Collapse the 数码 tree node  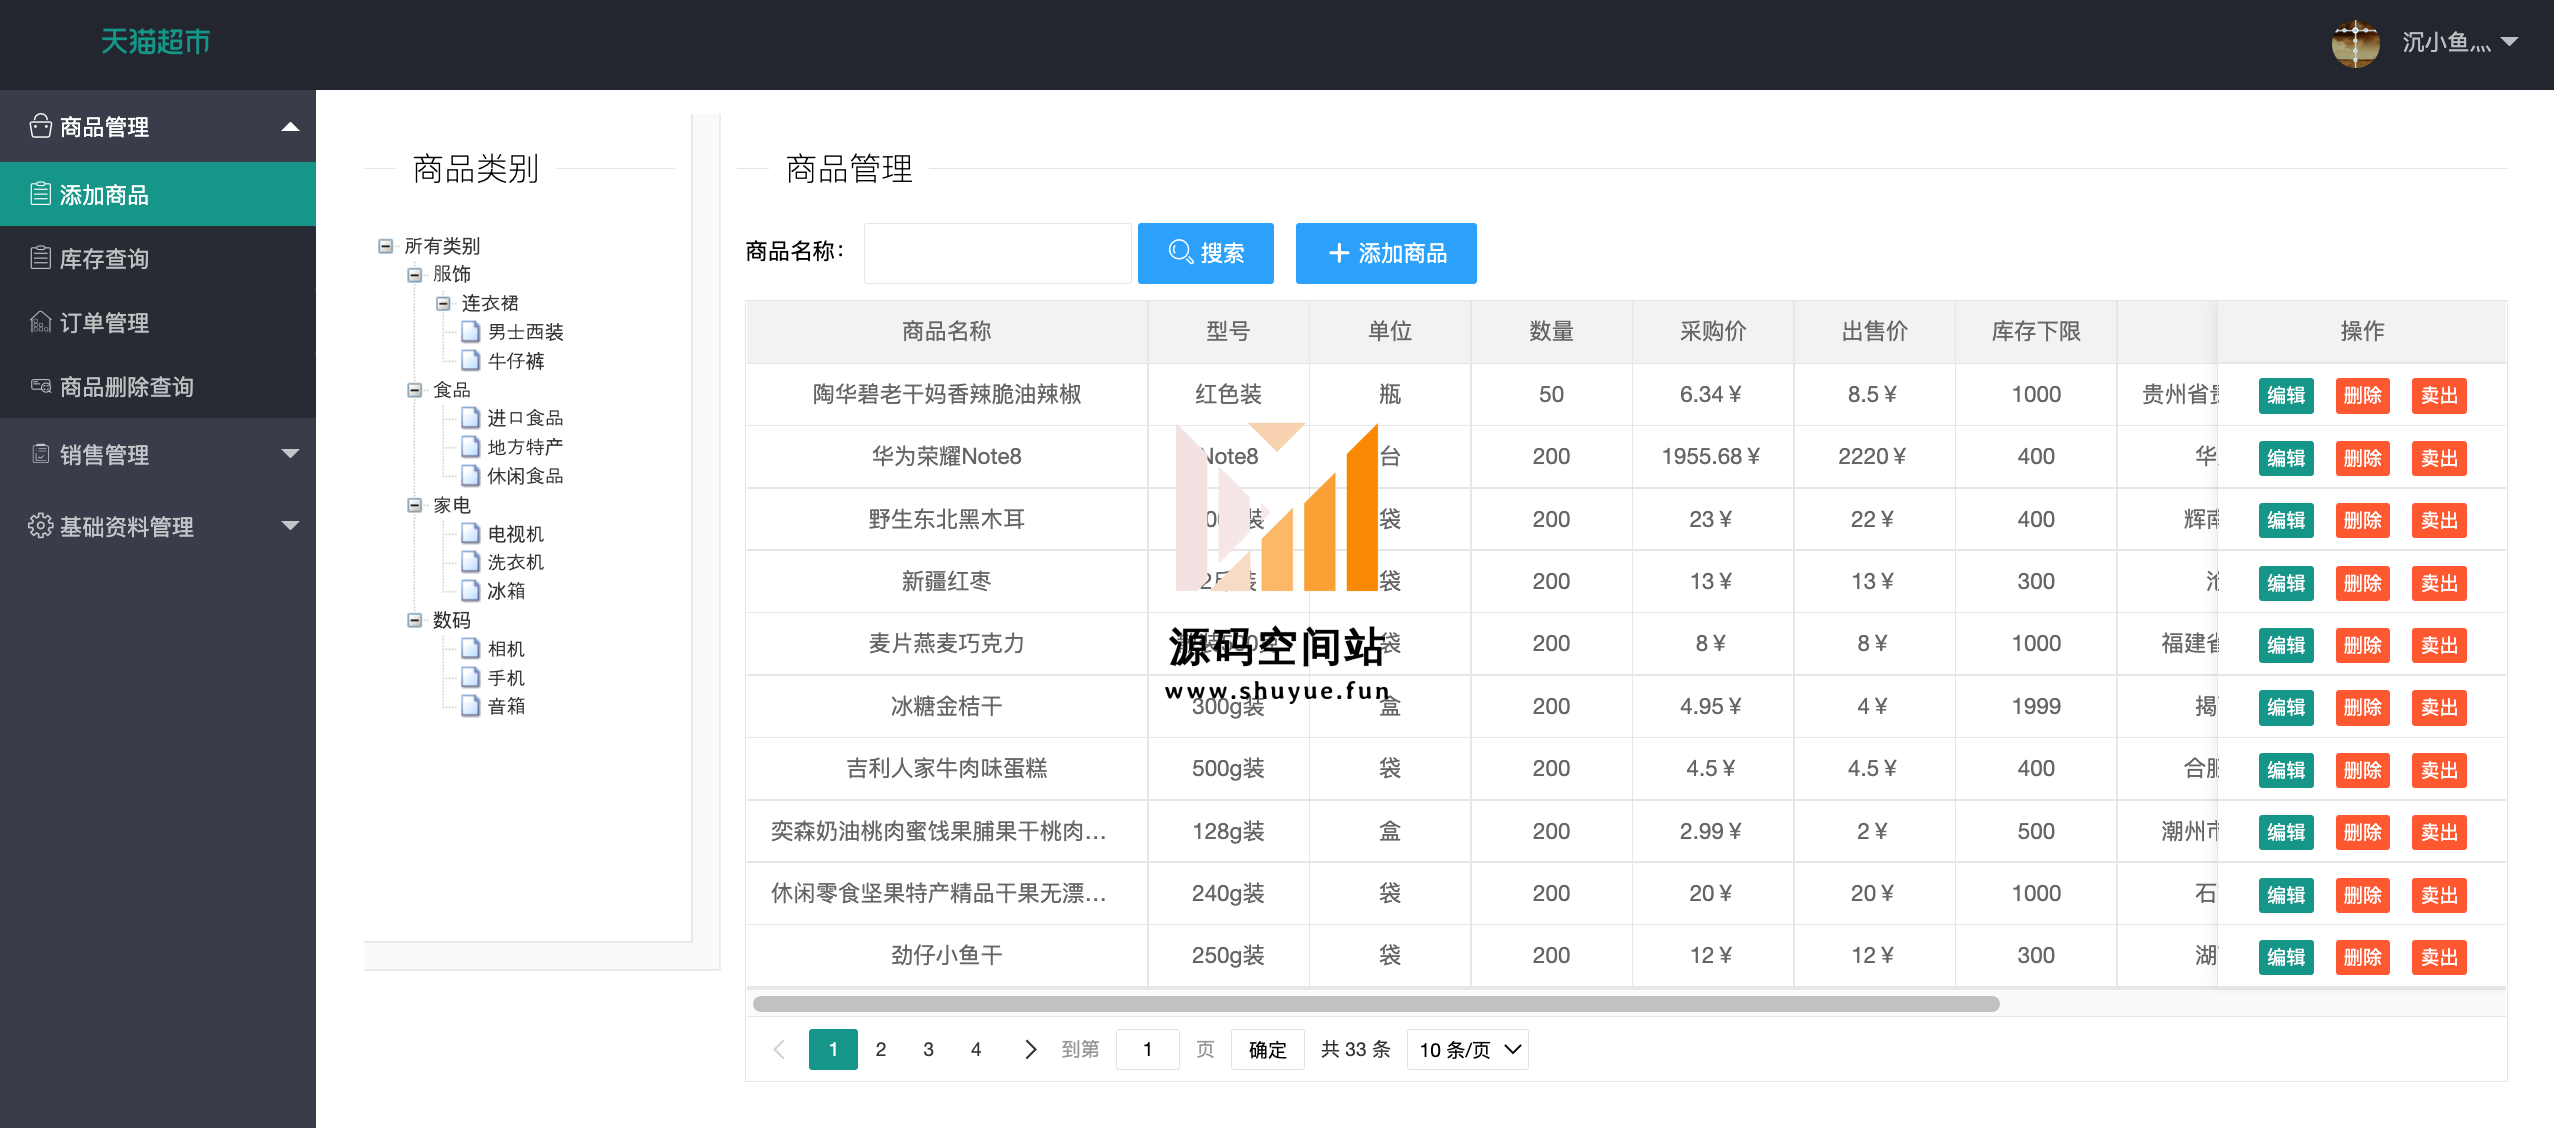[415, 620]
